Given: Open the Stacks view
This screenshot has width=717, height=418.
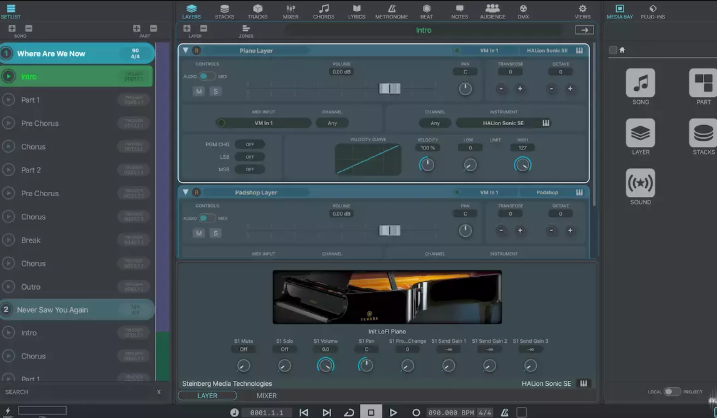Looking at the screenshot, I should pyautogui.click(x=225, y=11).
